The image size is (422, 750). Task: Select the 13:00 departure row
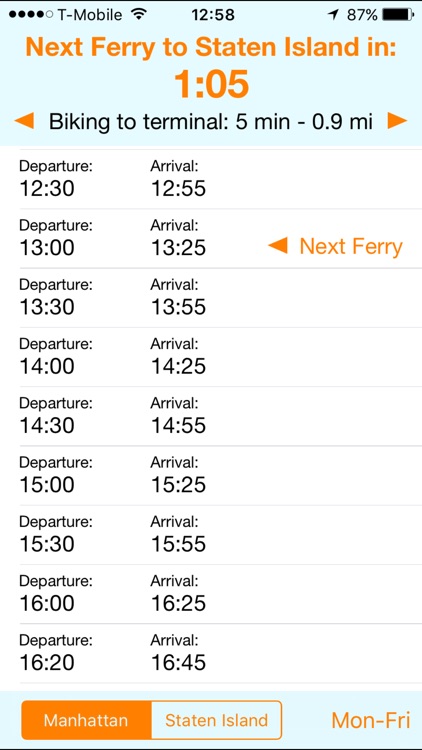click(x=211, y=239)
